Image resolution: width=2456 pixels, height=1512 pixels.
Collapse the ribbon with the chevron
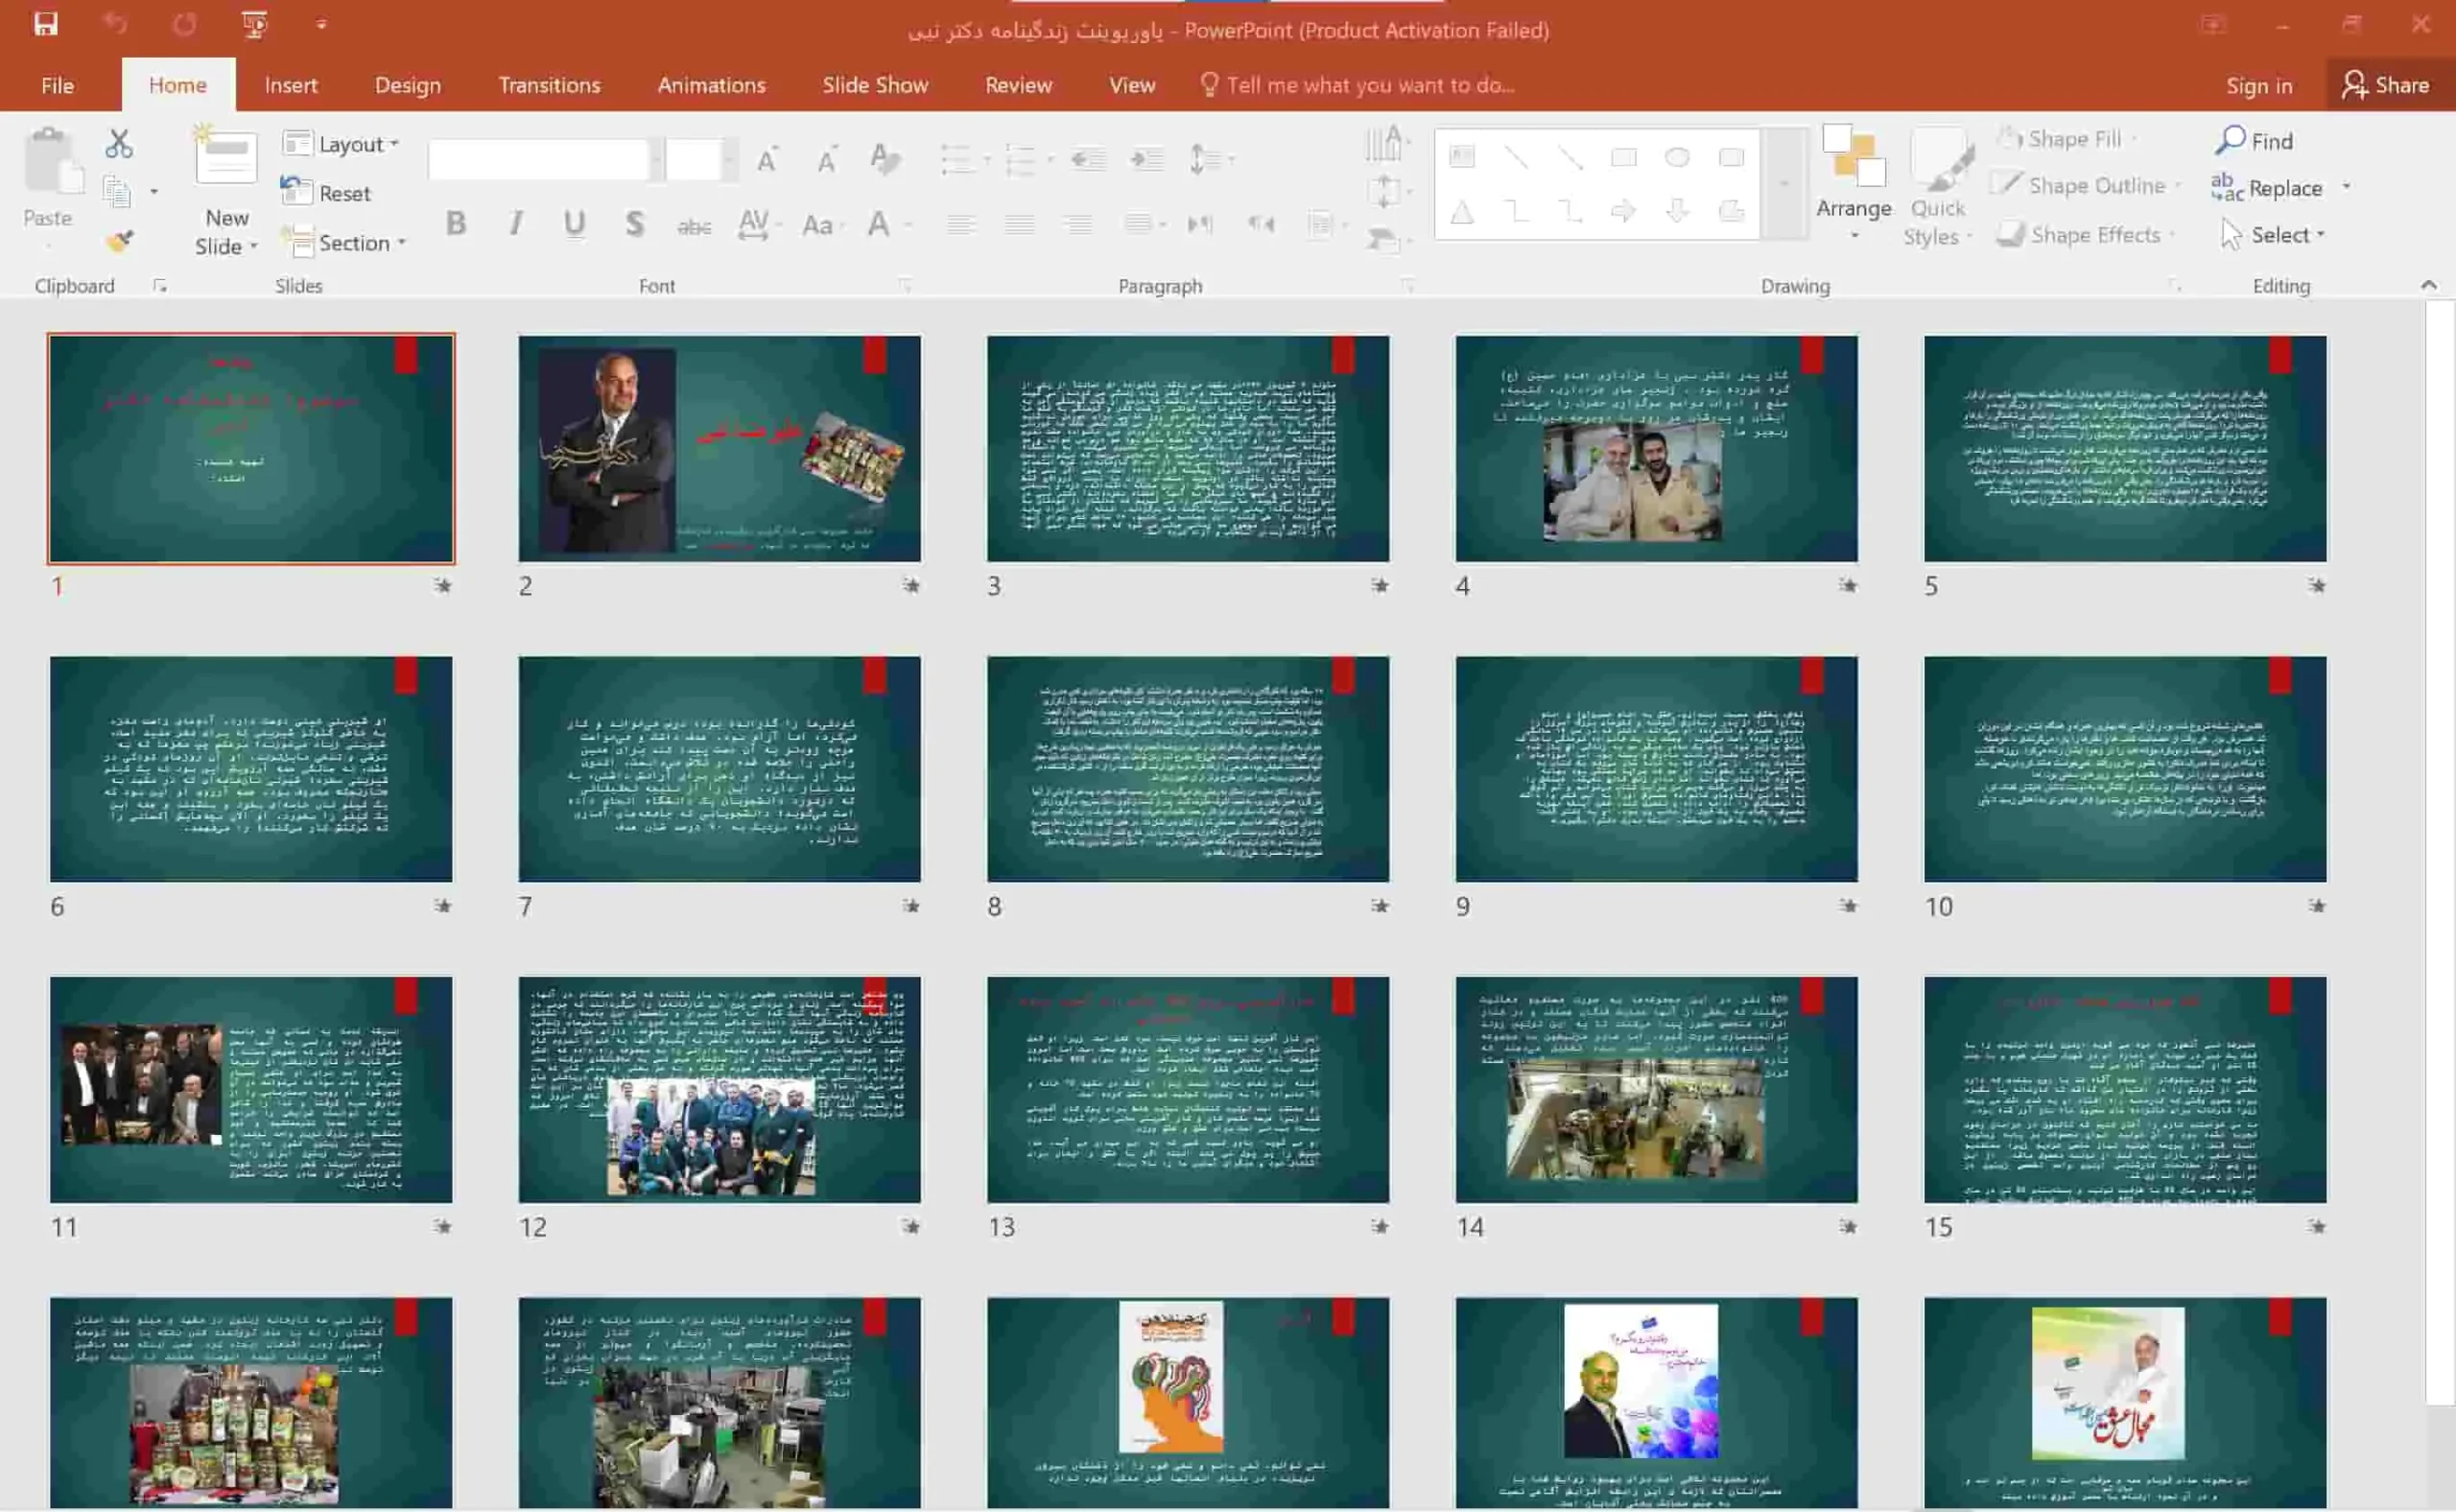2428,286
